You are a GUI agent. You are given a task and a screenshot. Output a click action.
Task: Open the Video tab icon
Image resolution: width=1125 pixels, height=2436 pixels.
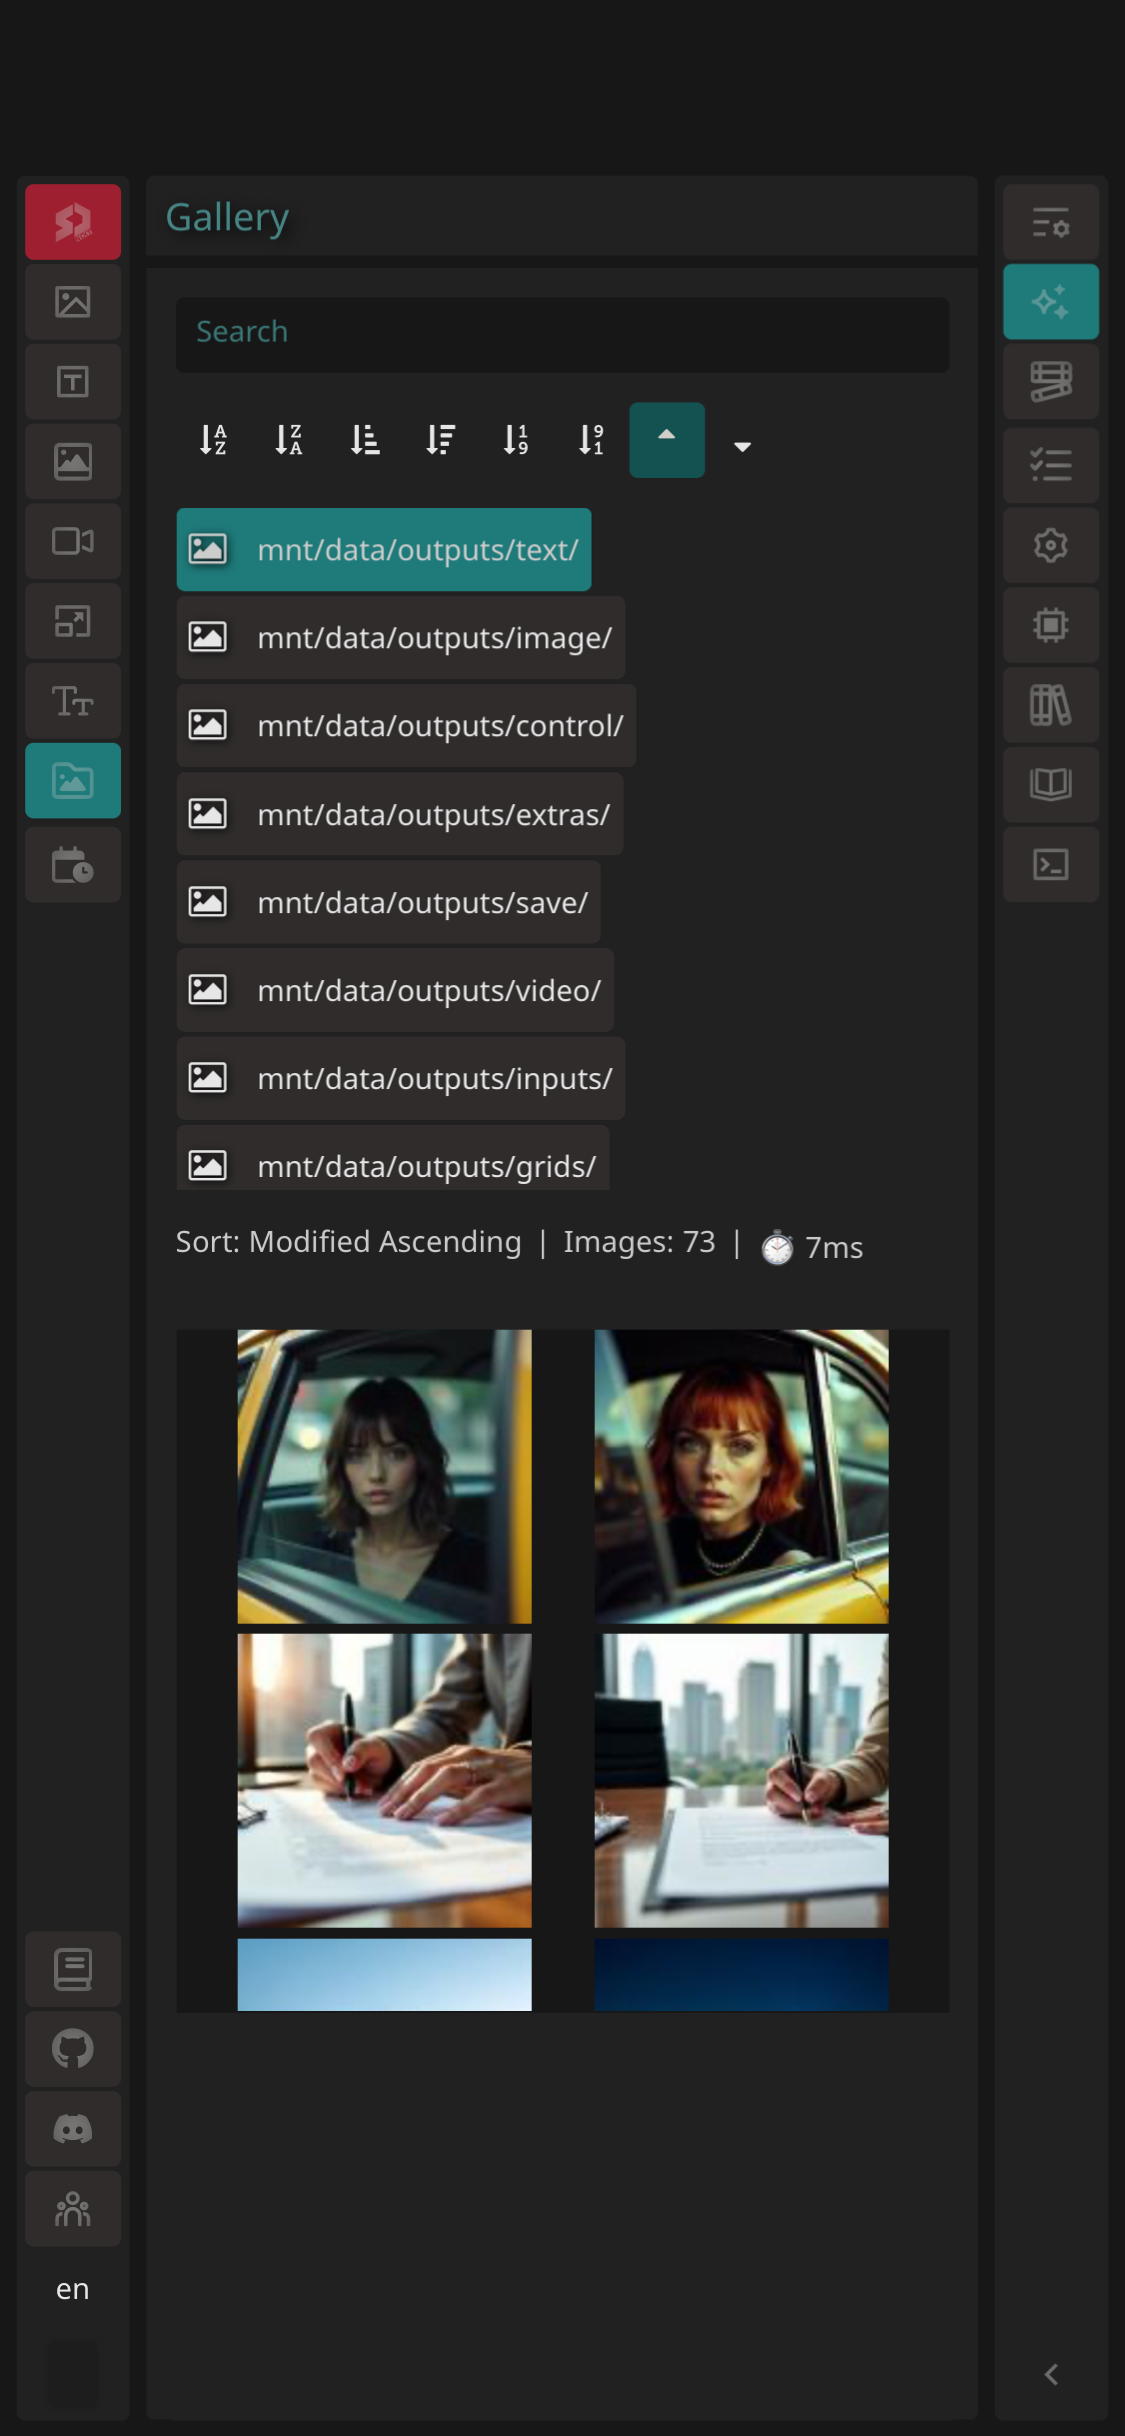[x=72, y=541]
